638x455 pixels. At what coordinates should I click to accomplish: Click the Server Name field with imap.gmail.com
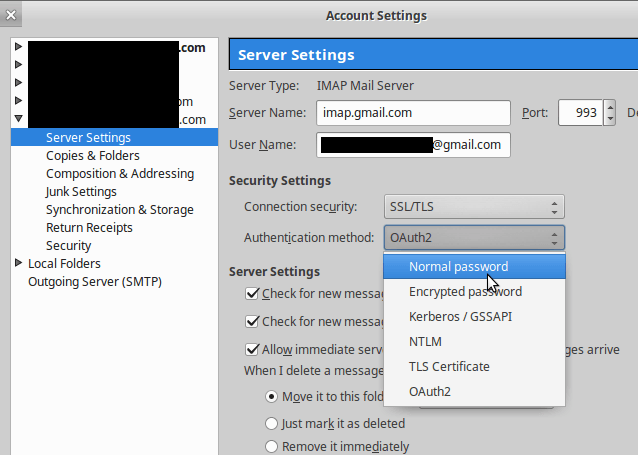coord(413,113)
